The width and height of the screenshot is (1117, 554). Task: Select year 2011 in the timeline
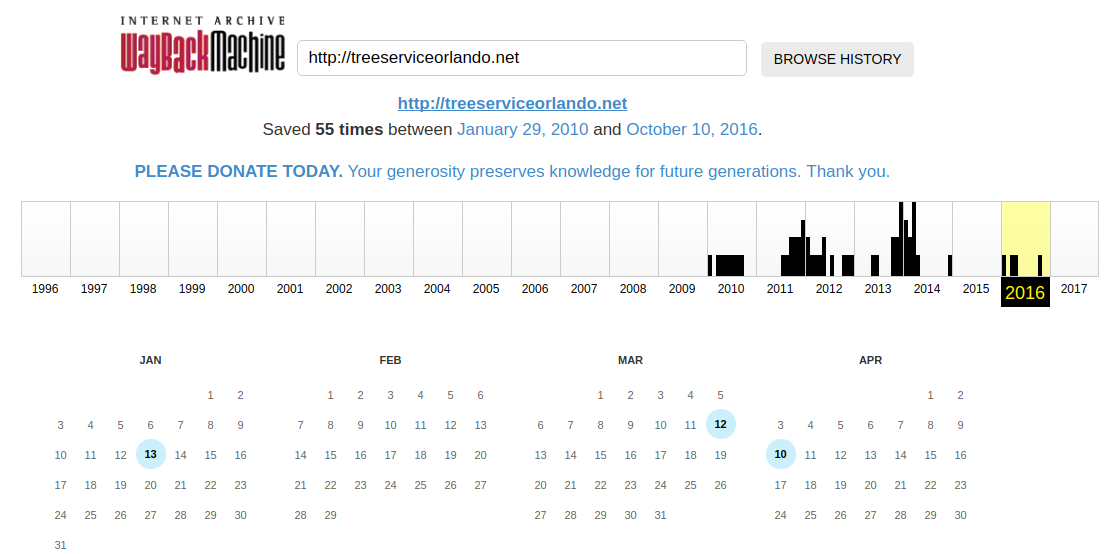pos(780,288)
